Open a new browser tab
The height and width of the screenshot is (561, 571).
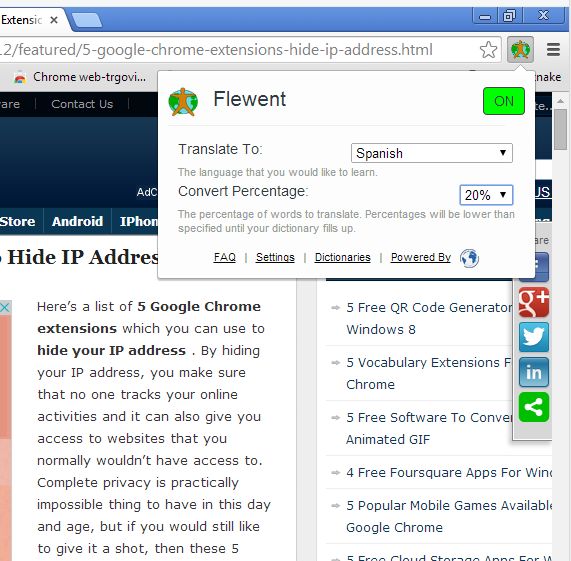click(86, 20)
